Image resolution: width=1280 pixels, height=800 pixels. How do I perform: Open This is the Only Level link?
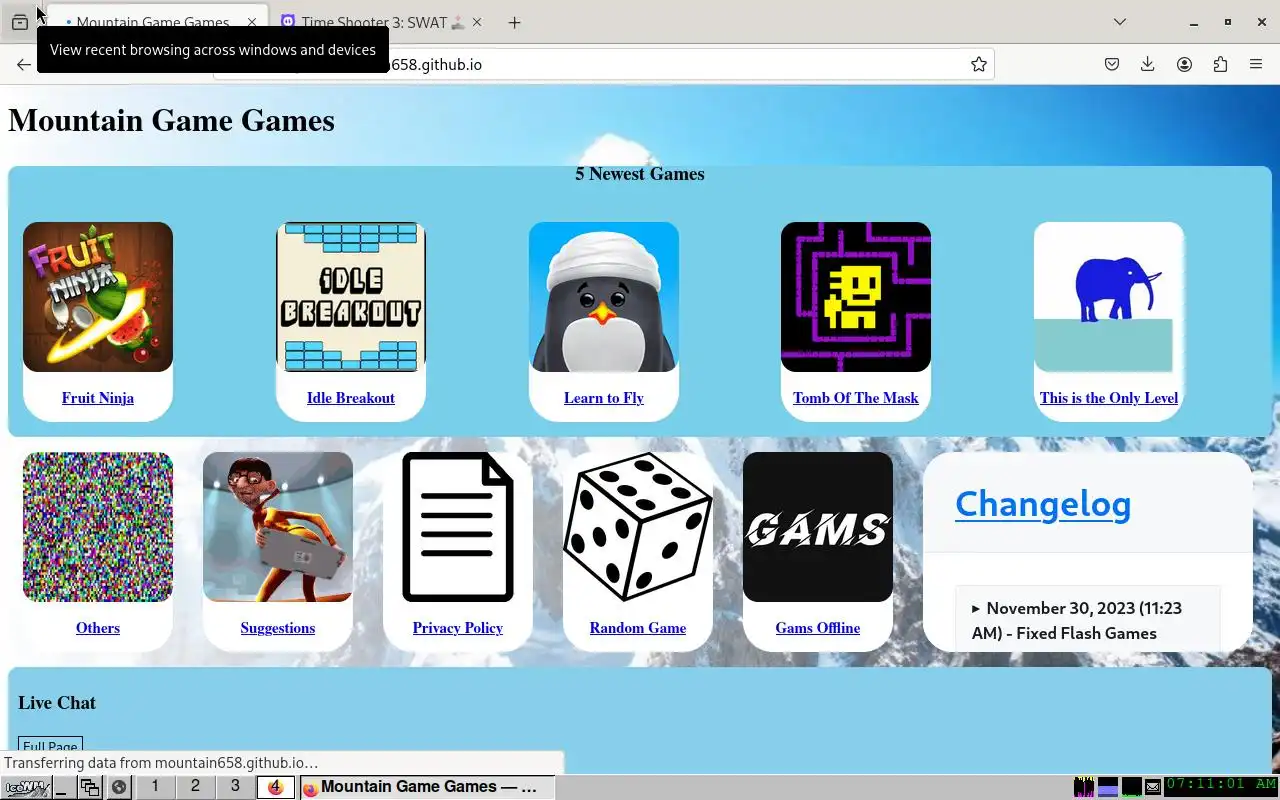click(x=1109, y=398)
